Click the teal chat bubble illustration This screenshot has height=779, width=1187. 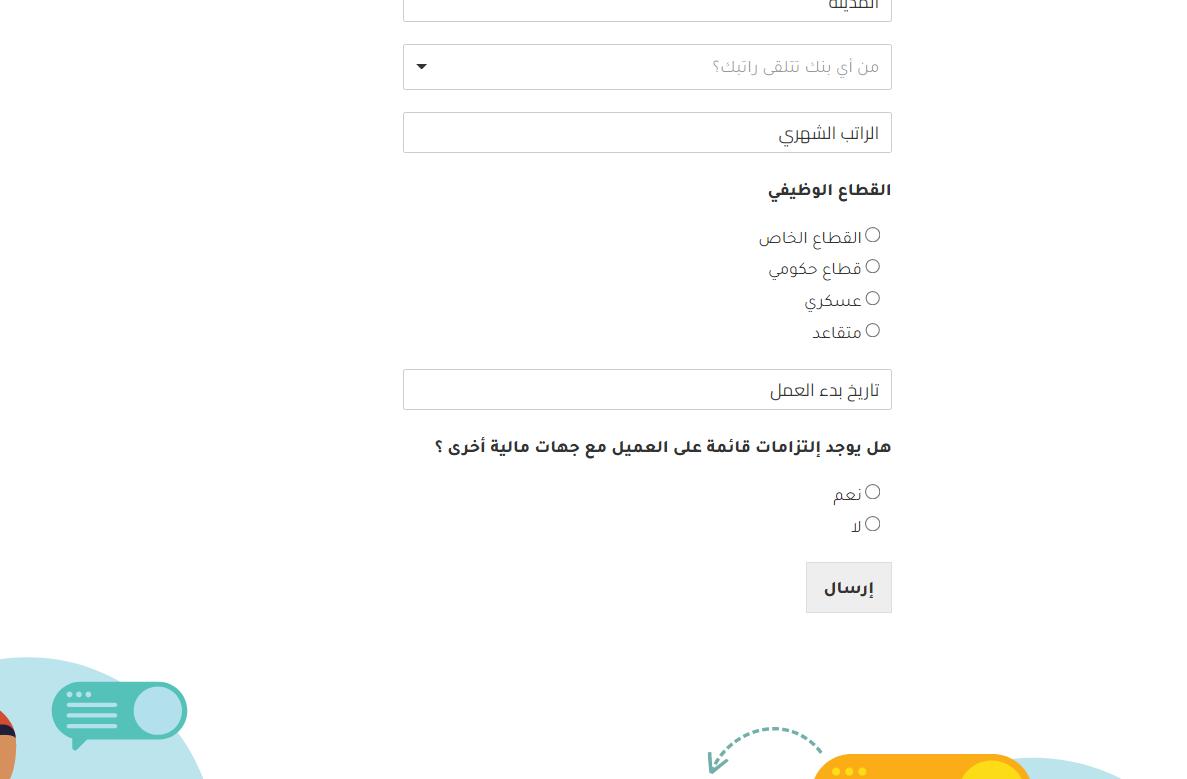tap(119, 714)
